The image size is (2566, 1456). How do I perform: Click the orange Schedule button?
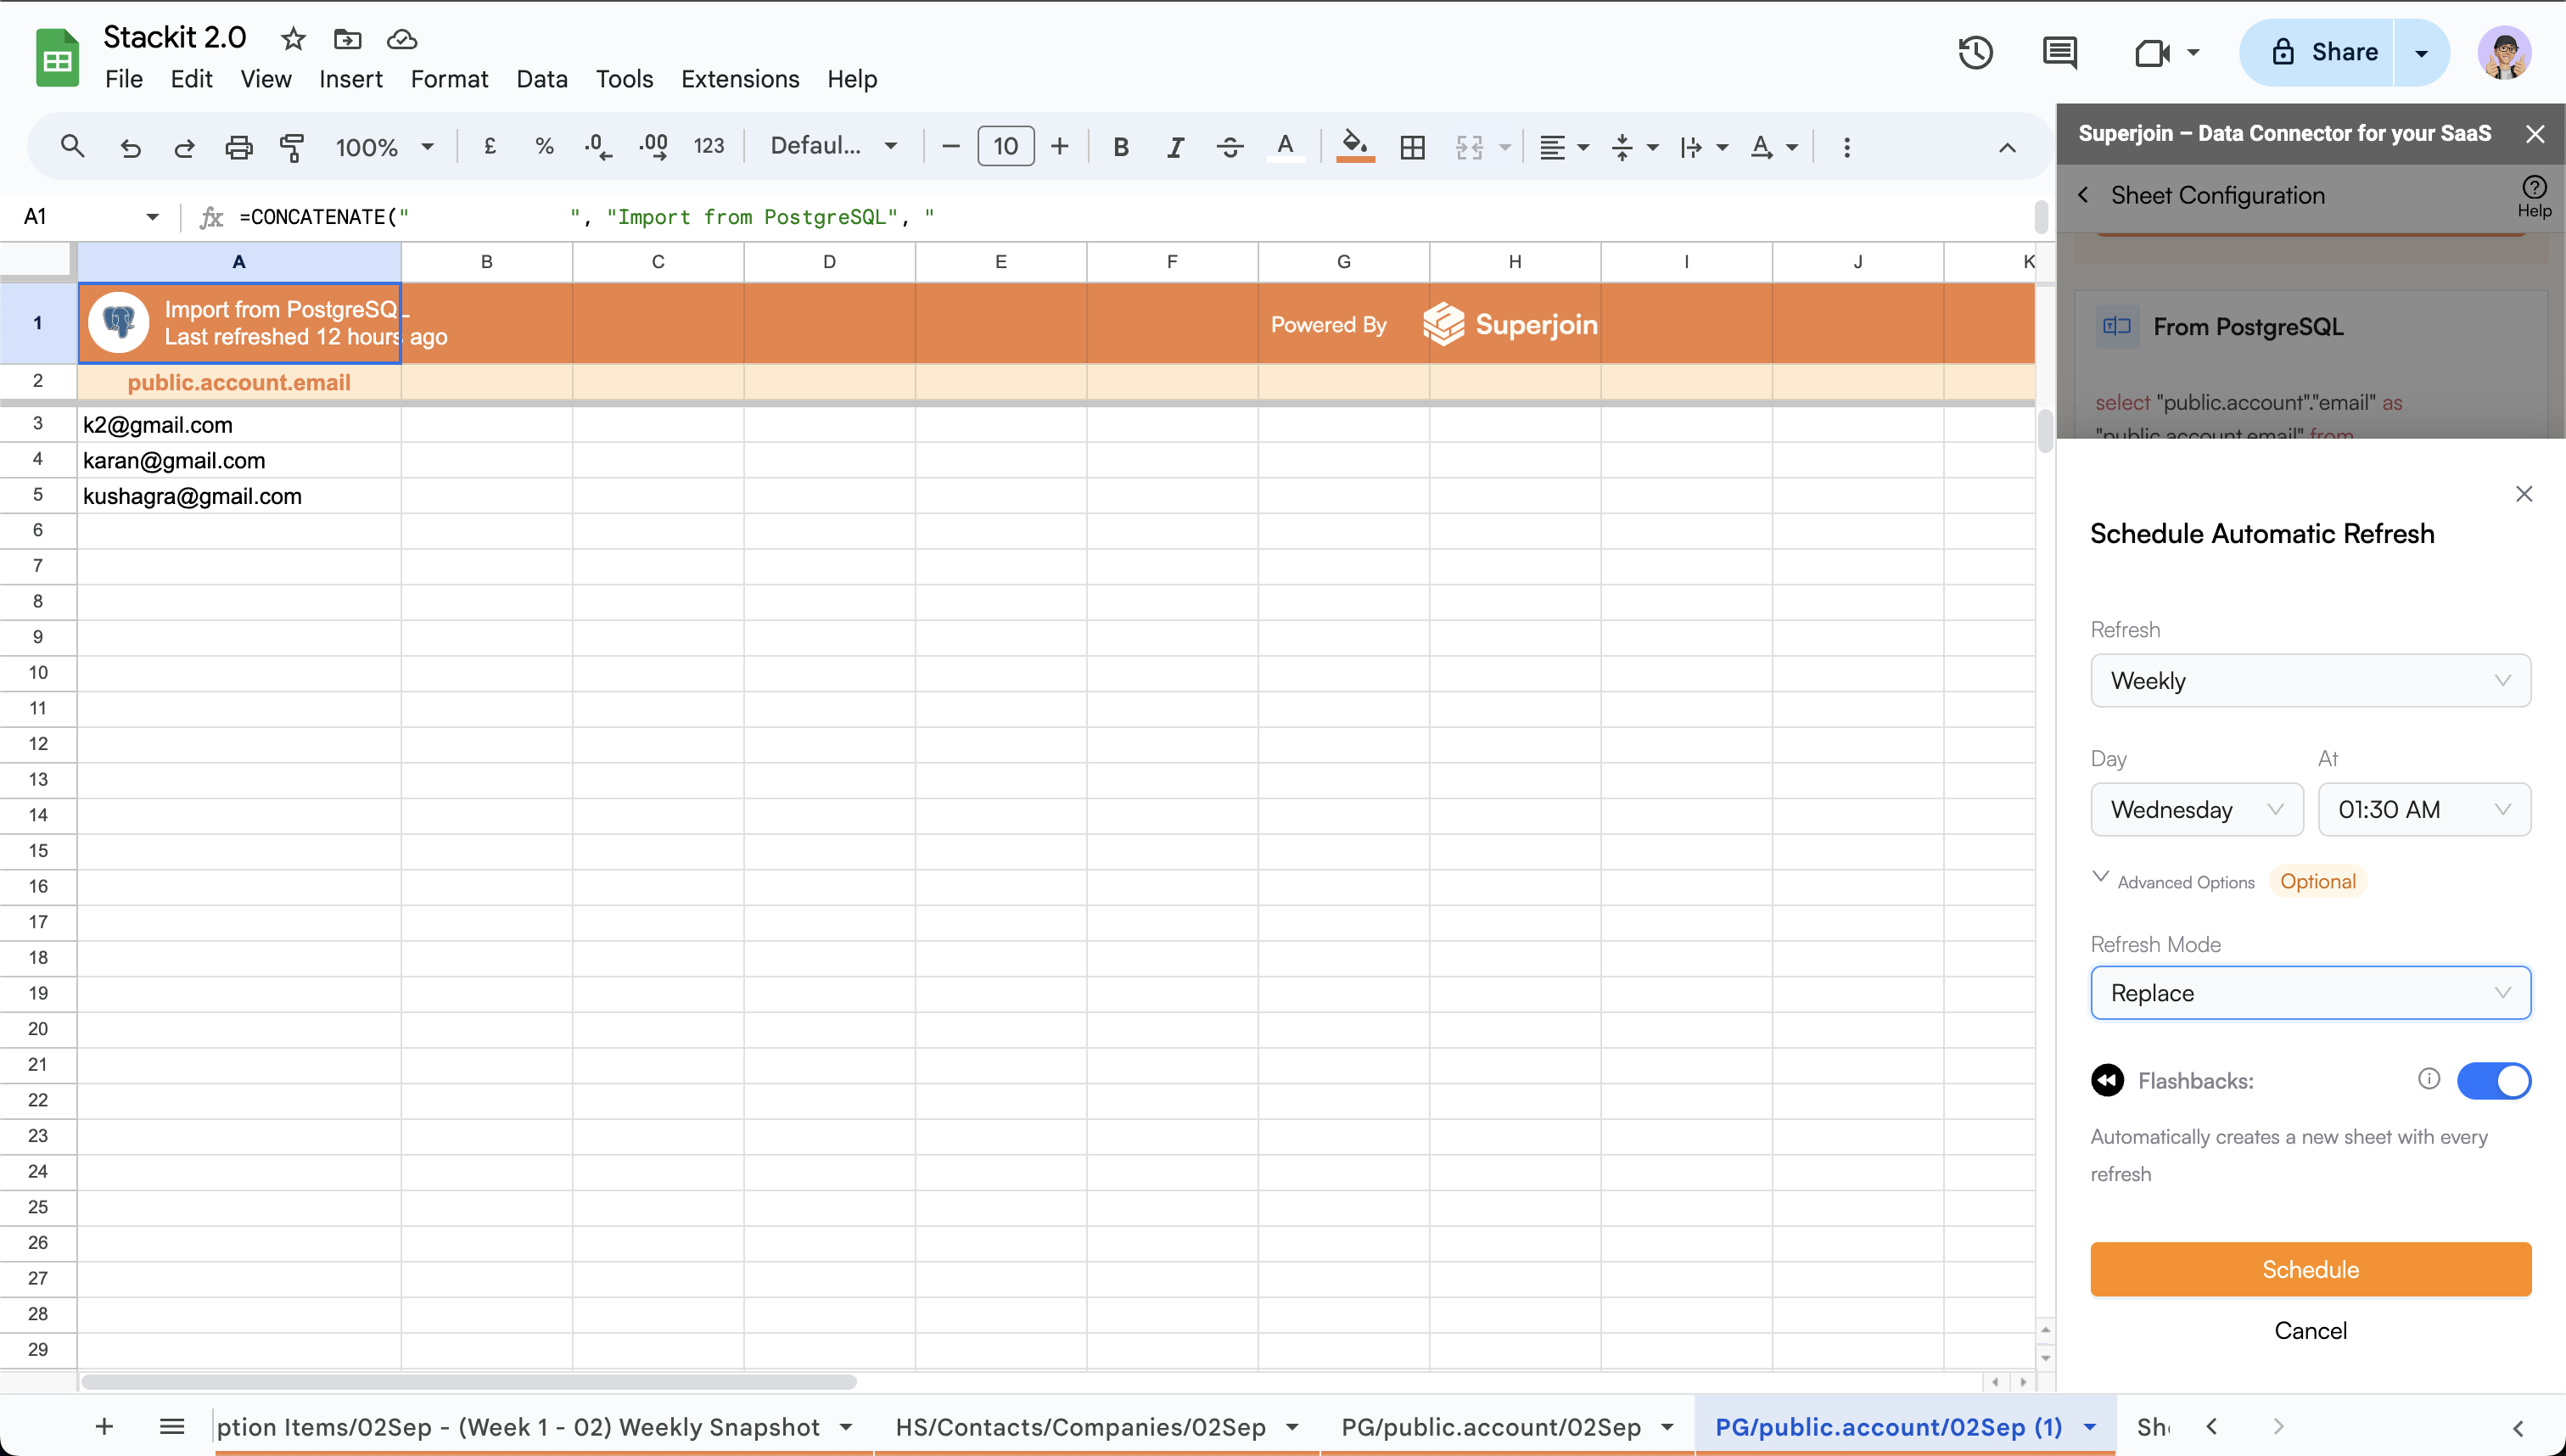(2309, 1269)
